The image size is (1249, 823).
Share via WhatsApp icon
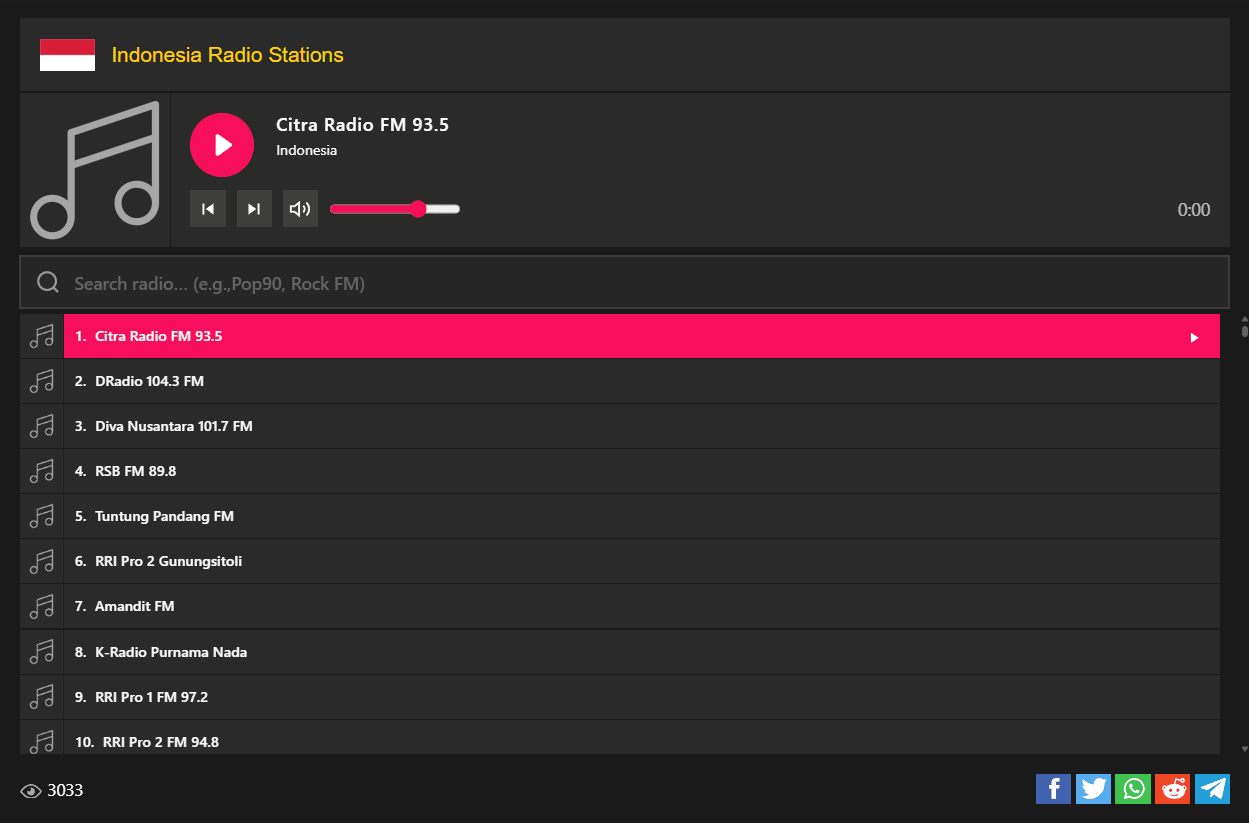pyautogui.click(x=1133, y=789)
